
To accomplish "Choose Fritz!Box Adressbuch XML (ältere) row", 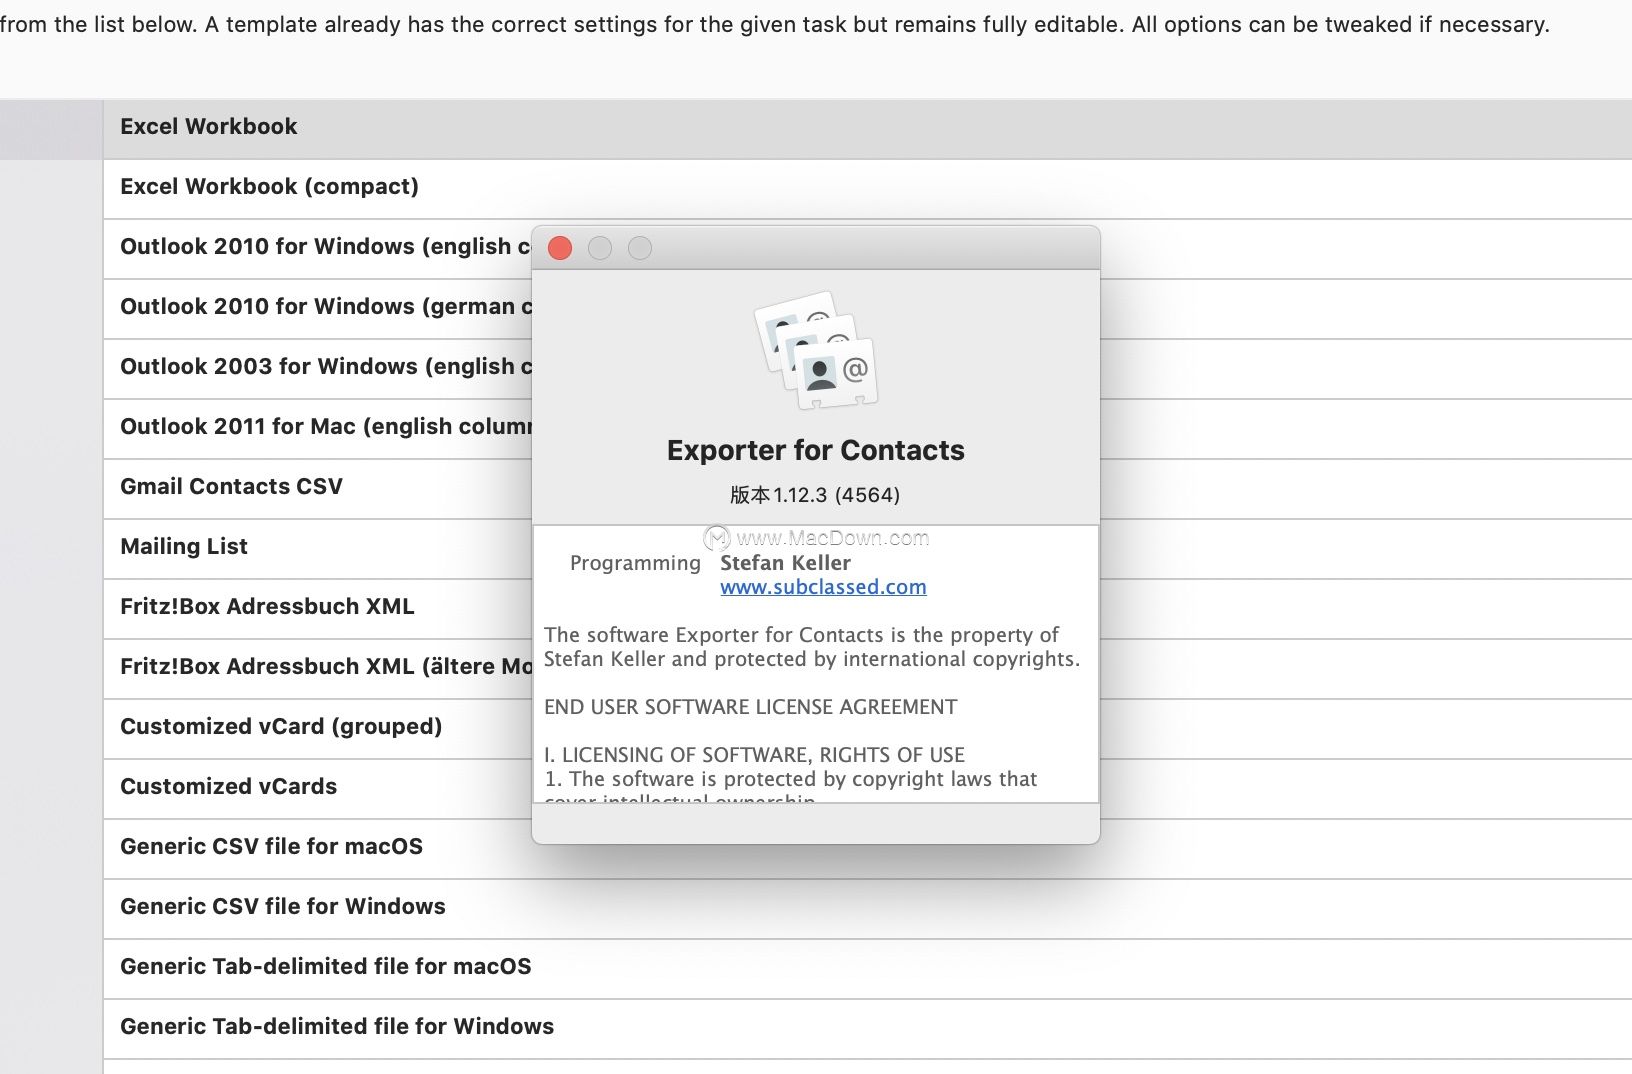I will pos(318,669).
